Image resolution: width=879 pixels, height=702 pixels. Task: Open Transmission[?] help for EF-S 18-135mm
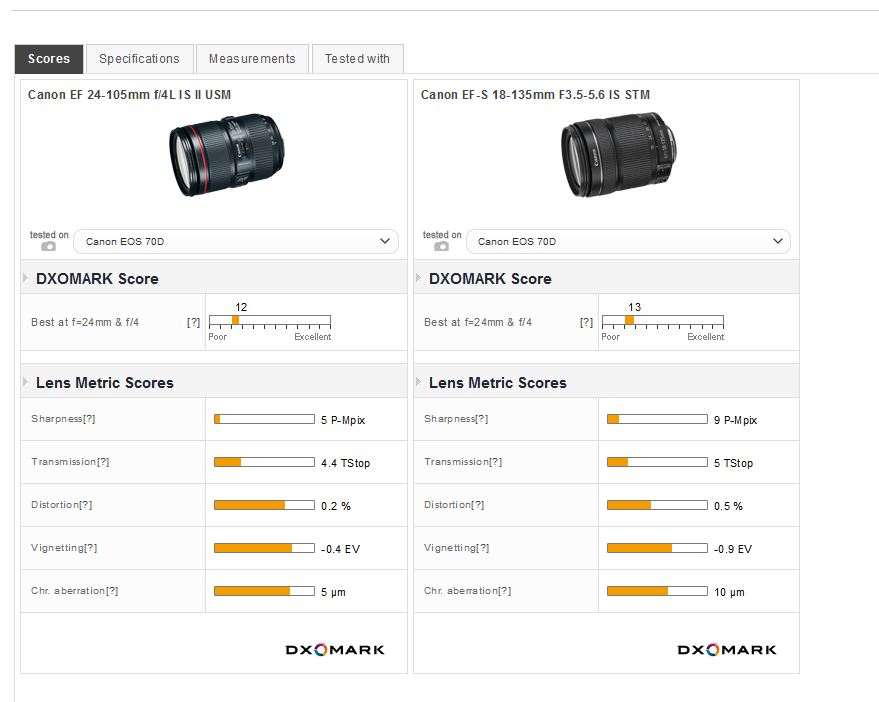tap(496, 462)
